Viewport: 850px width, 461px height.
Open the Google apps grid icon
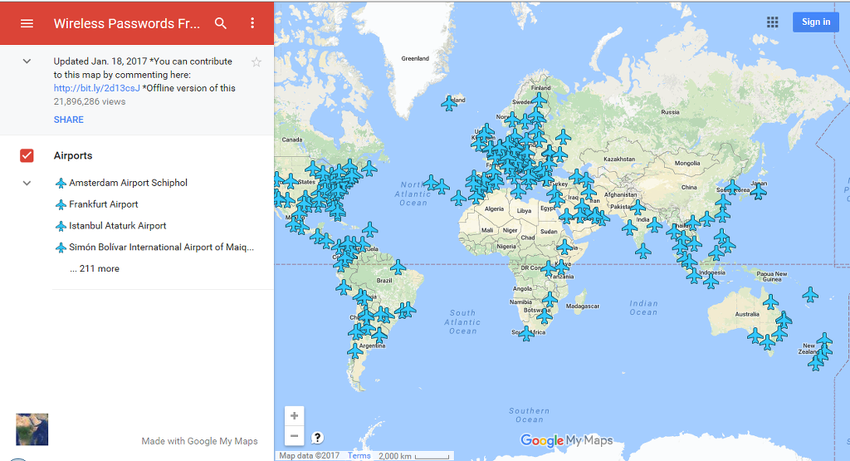coord(772,22)
